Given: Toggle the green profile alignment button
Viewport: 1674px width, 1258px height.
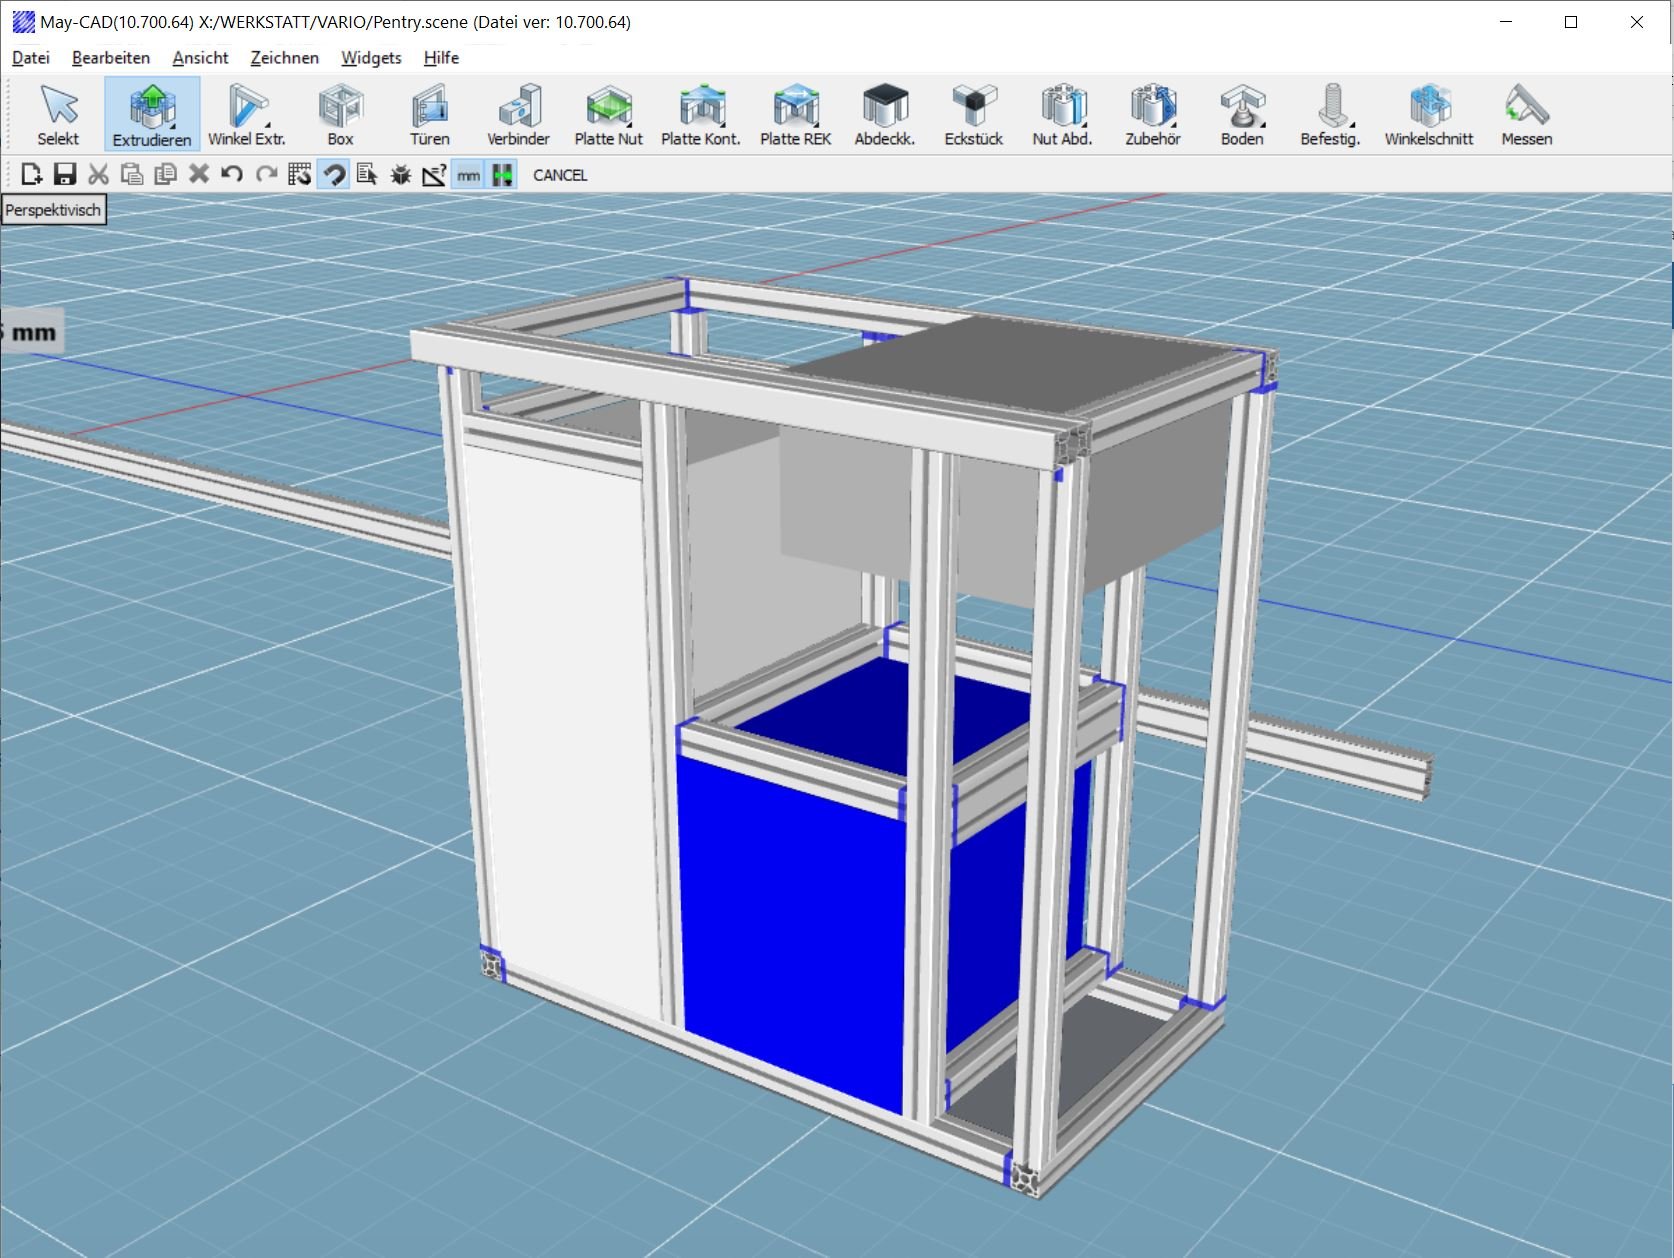Looking at the screenshot, I should point(501,175).
